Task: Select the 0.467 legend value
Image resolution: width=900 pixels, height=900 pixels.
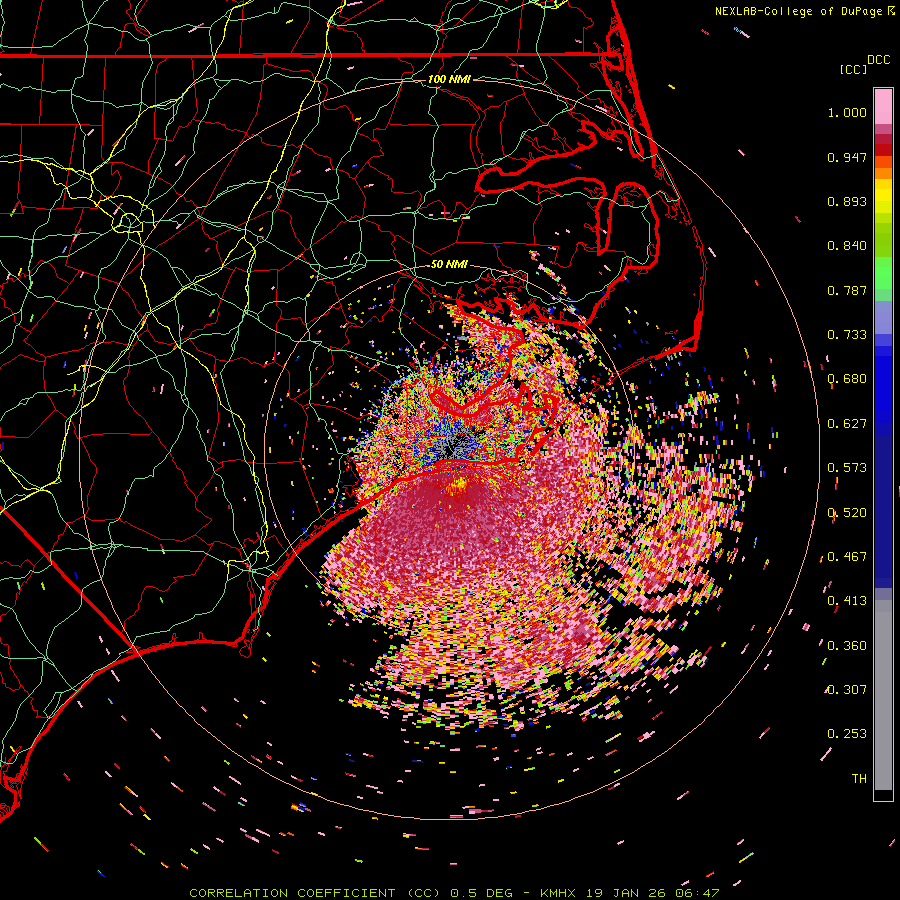Action: (x=847, y=557)
